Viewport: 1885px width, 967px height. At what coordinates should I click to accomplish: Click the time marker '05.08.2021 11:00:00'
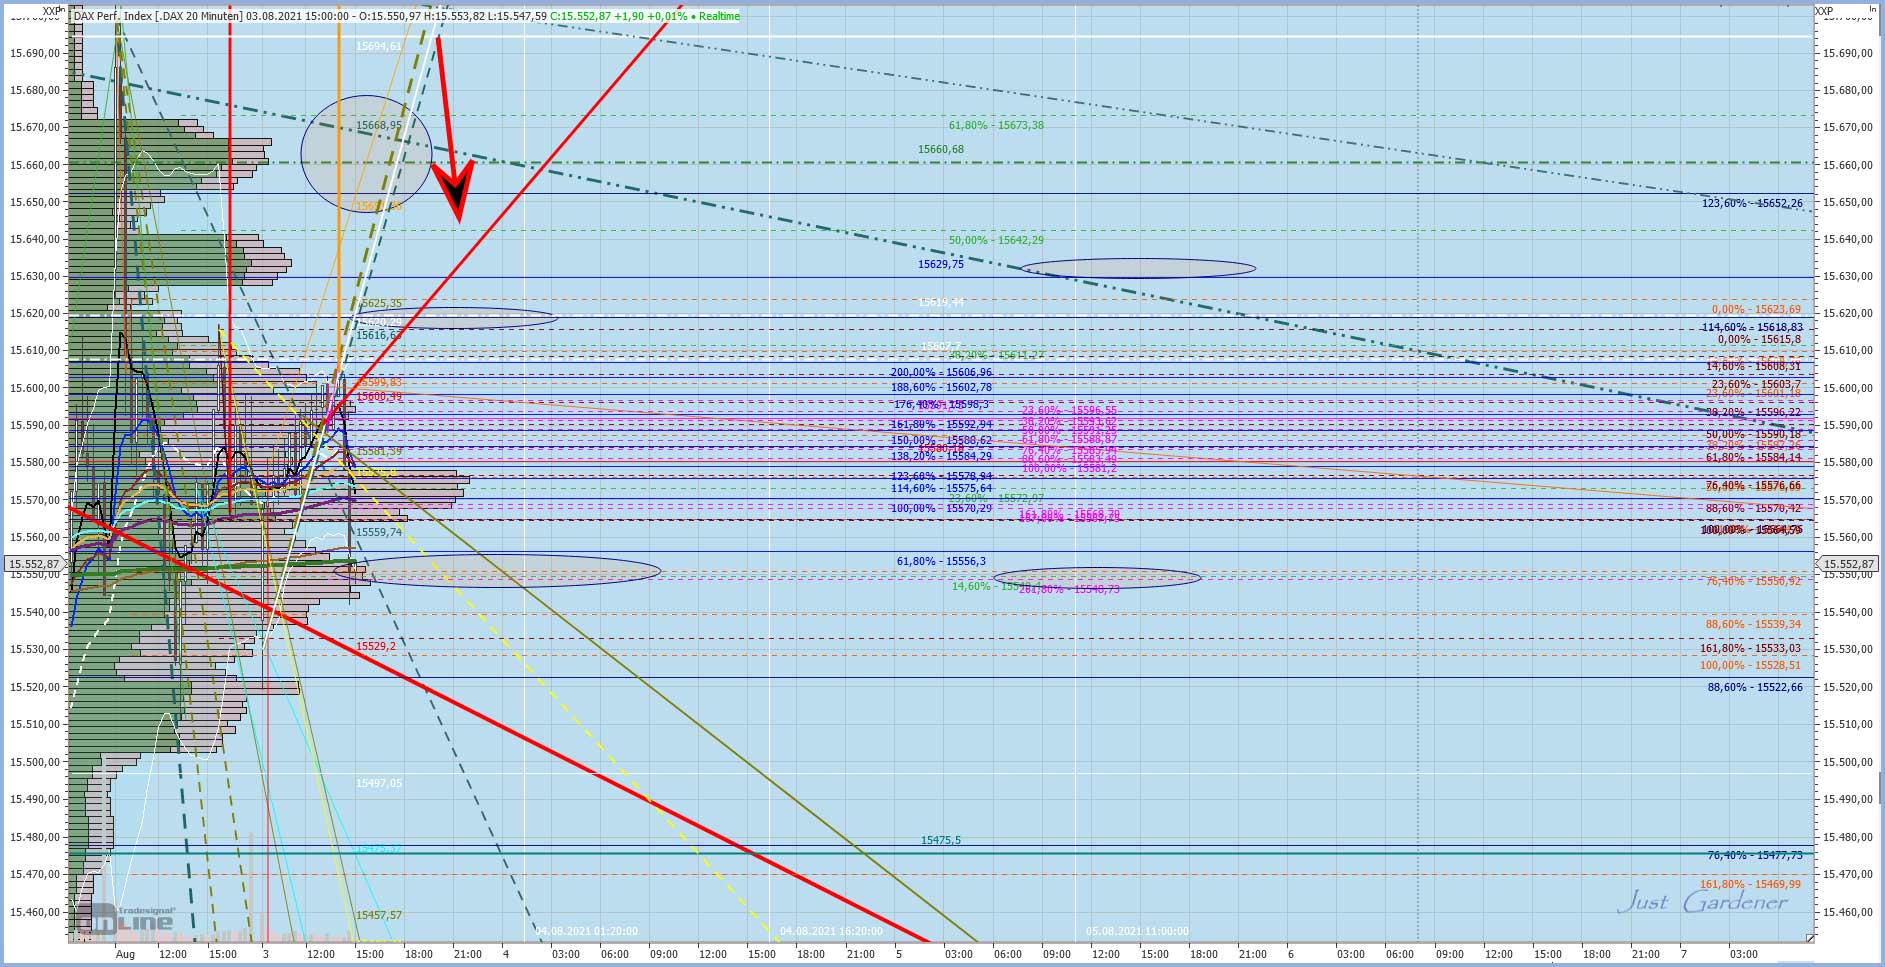pos(1137,931)
